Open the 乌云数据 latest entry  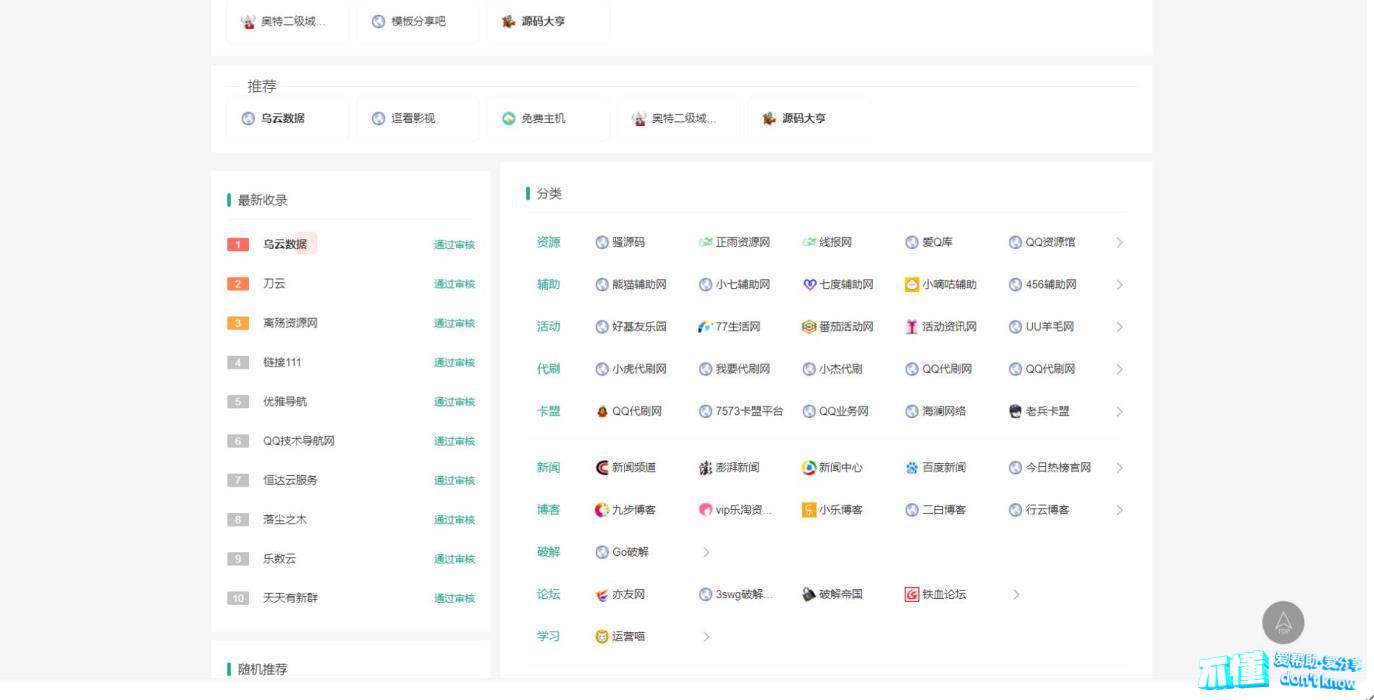pyautogui.click(x=285, y=244)
